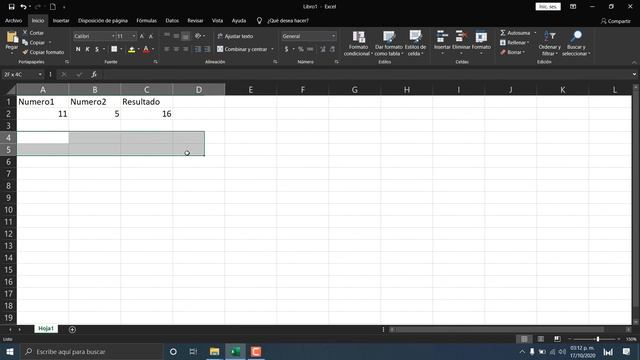Image resolution: width=640 pixels, height=360 pixels.
Task: Click the Autosuma sigma button
Action: [515, 33]
